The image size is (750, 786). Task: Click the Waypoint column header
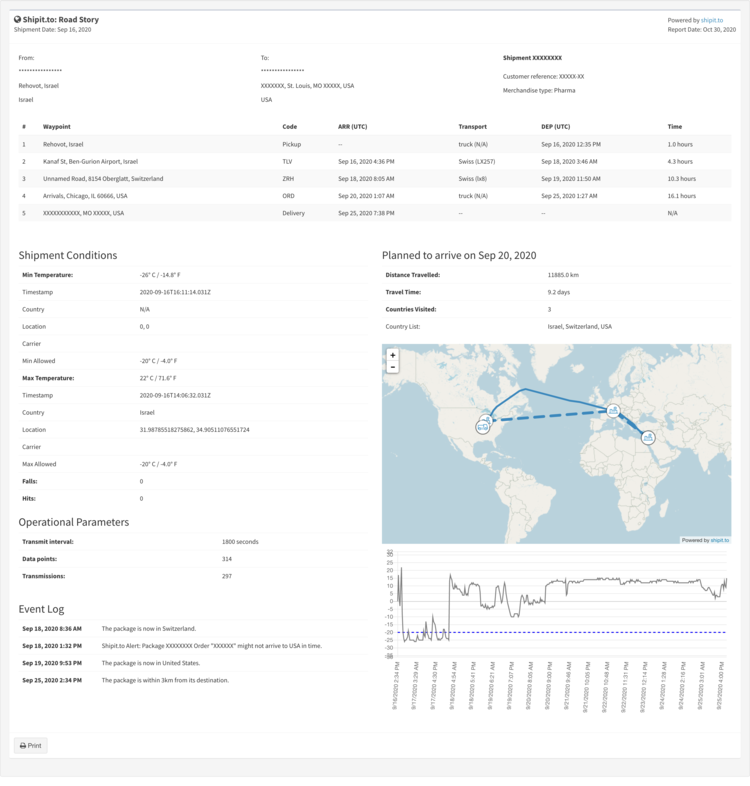[57, 127]
